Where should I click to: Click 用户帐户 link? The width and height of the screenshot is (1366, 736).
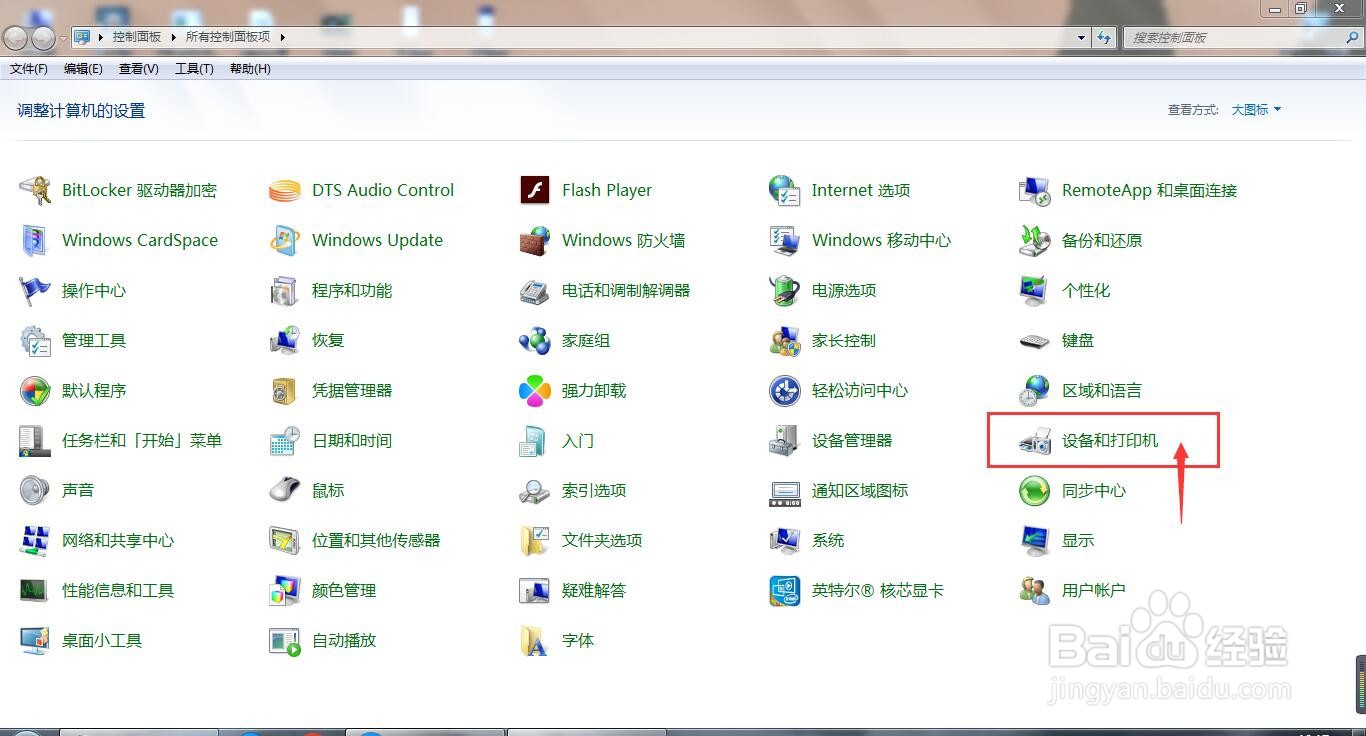pyautogui.click(x=1094, y=590)
